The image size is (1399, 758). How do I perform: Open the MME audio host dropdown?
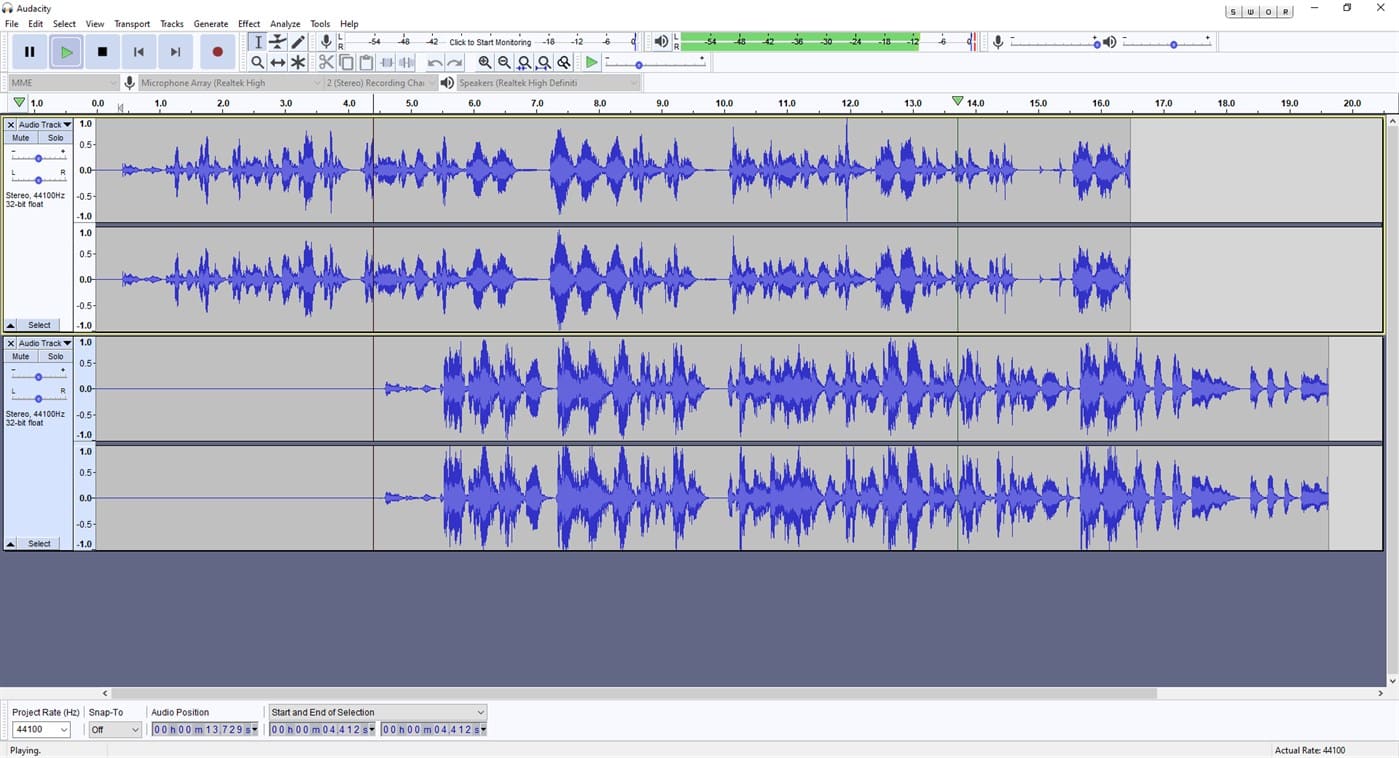pos(63,83)
